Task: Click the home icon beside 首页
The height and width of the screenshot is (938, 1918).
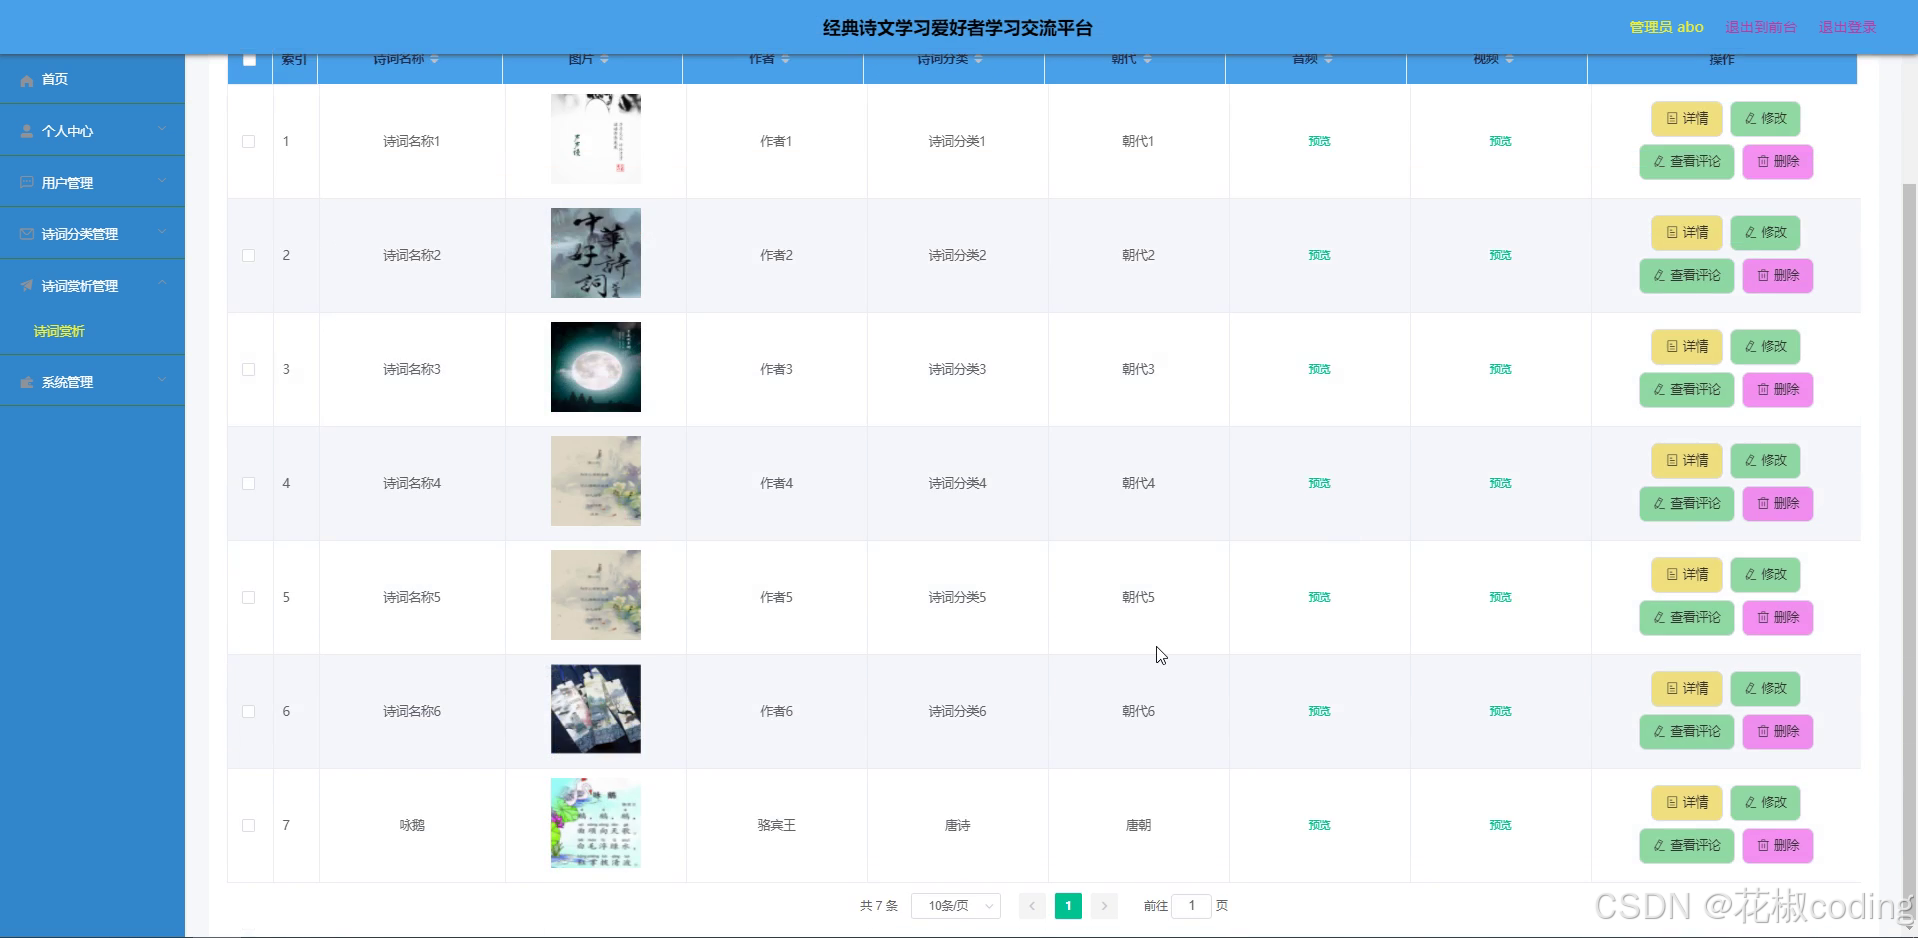Action: (27, 80)
